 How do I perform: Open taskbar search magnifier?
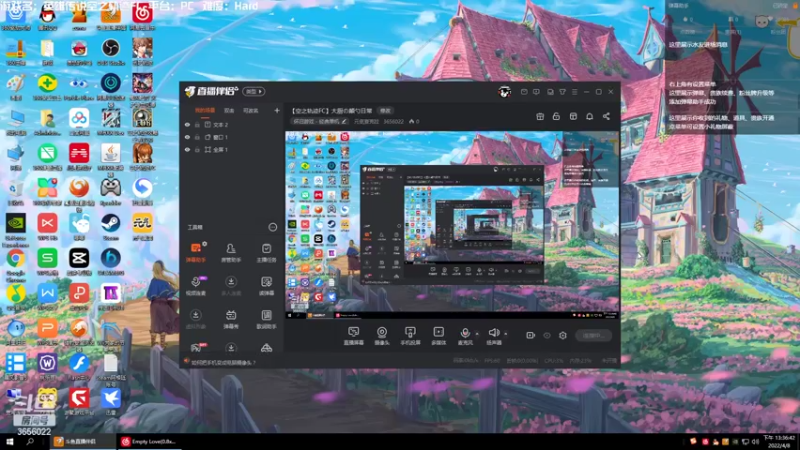[30, 441]
